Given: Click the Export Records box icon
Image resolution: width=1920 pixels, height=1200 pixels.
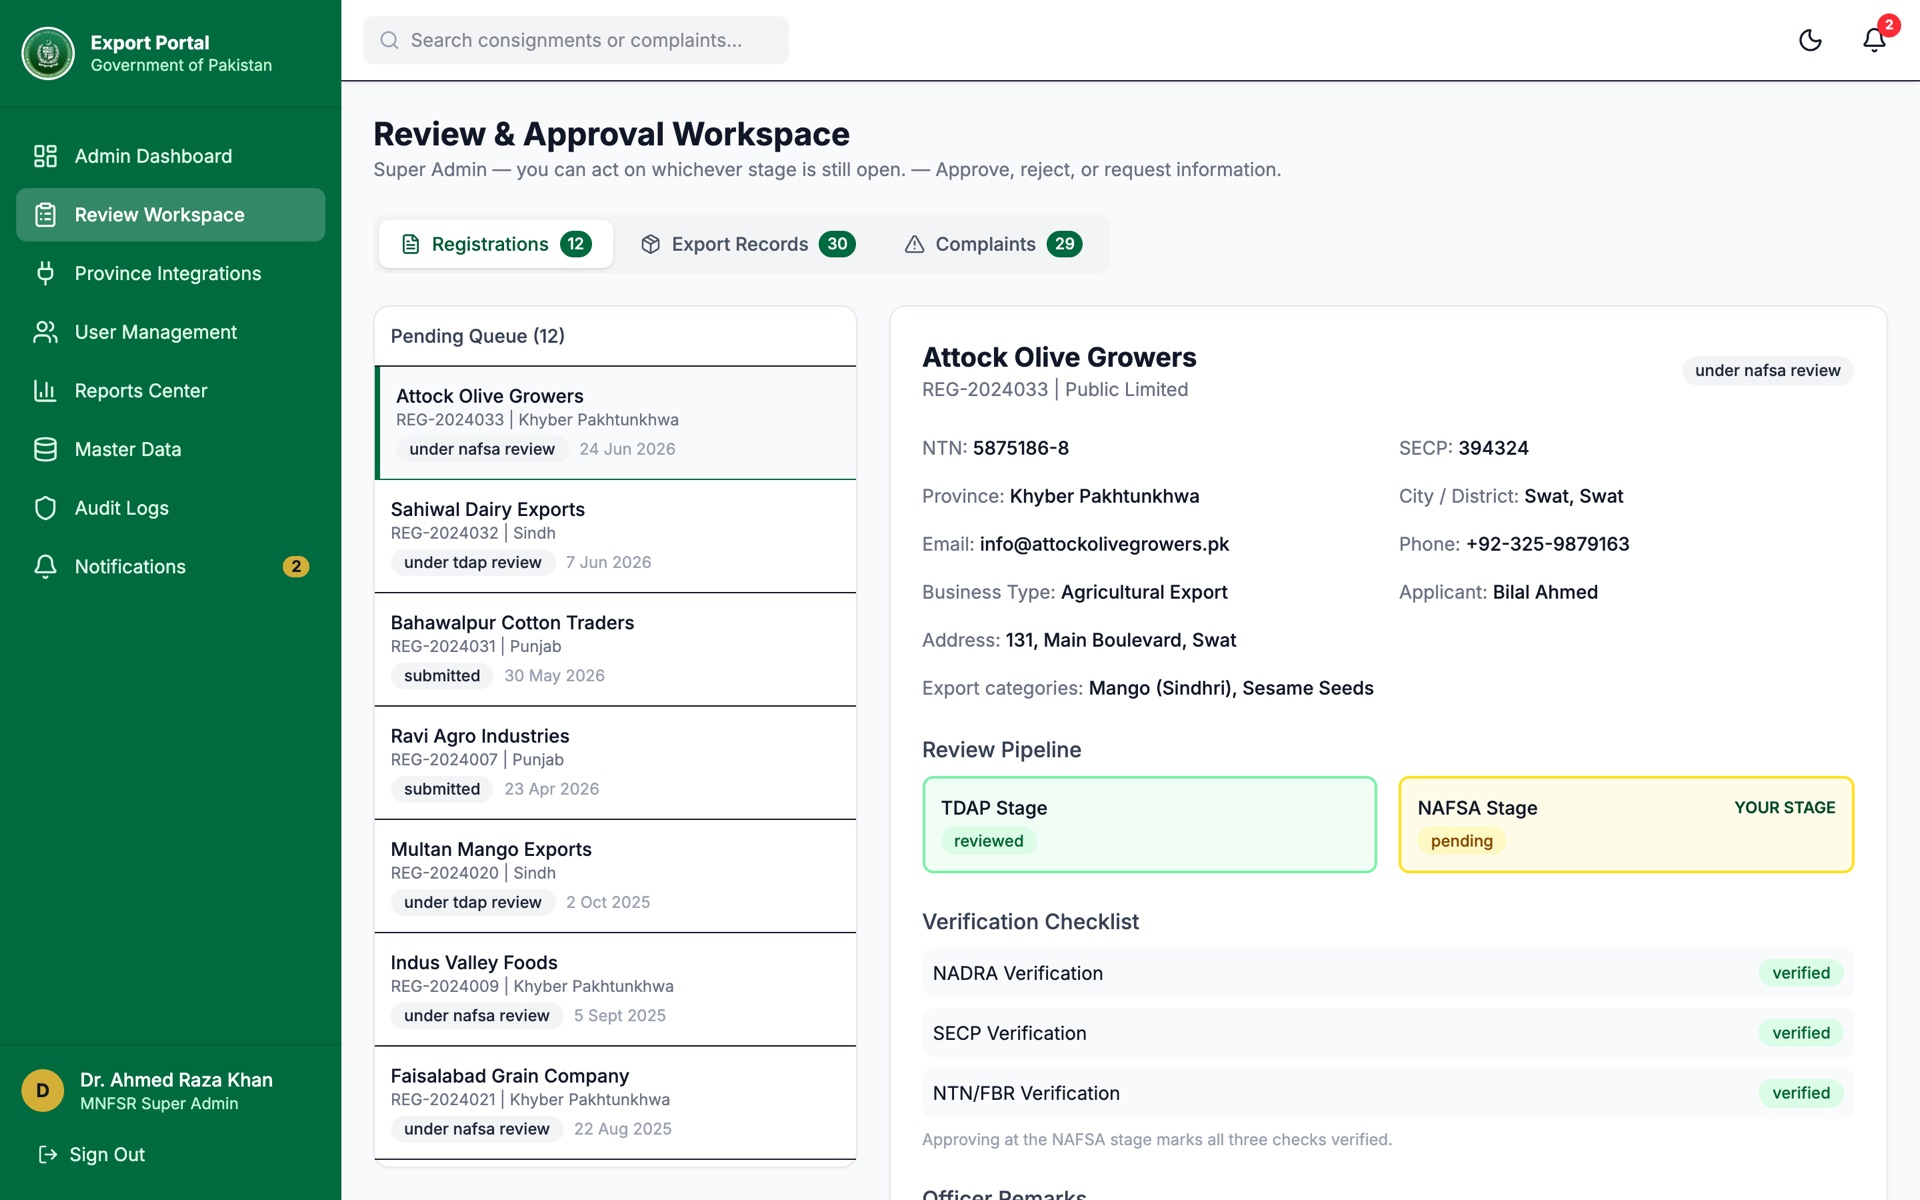Looking at the screenshot, I should [651, 244].
